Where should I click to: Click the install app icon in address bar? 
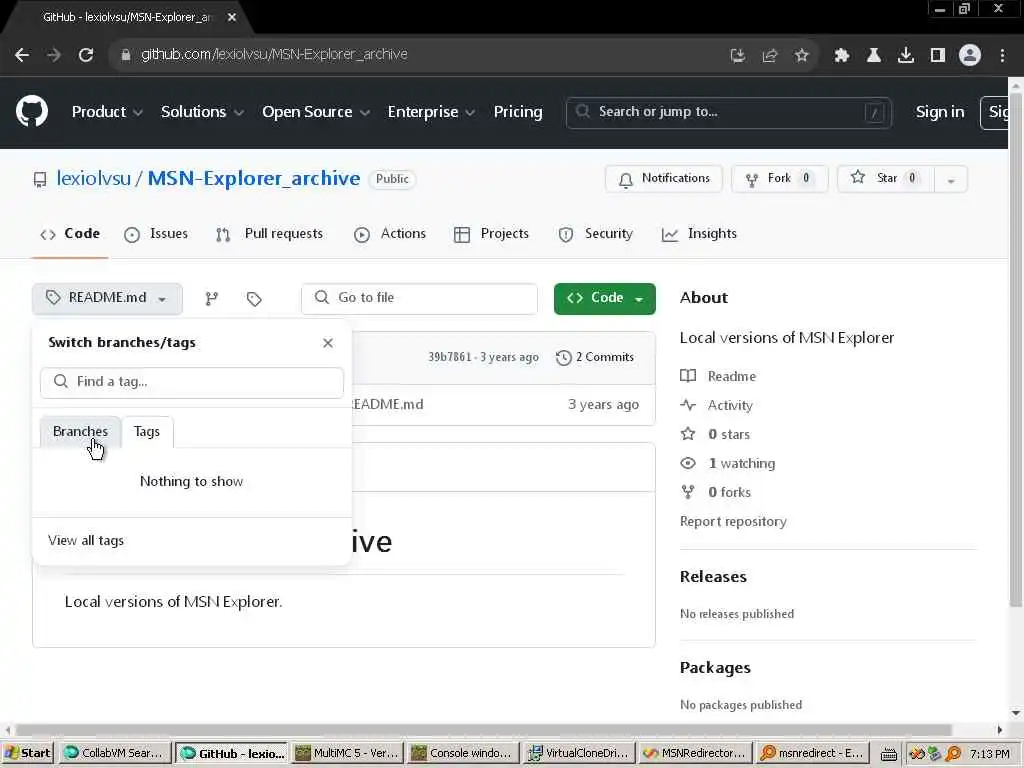coord(737,56)
